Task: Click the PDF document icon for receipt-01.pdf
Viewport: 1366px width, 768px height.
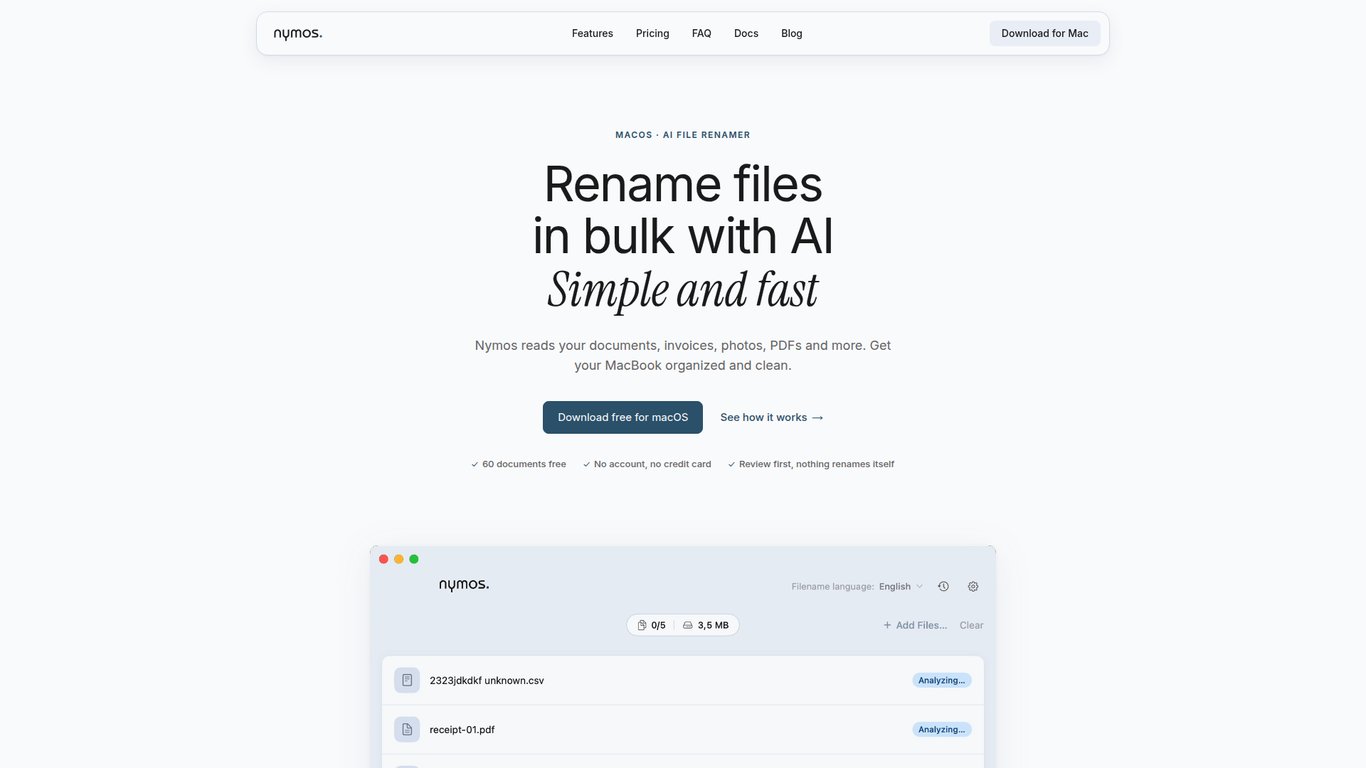Action: pos(407,730)
